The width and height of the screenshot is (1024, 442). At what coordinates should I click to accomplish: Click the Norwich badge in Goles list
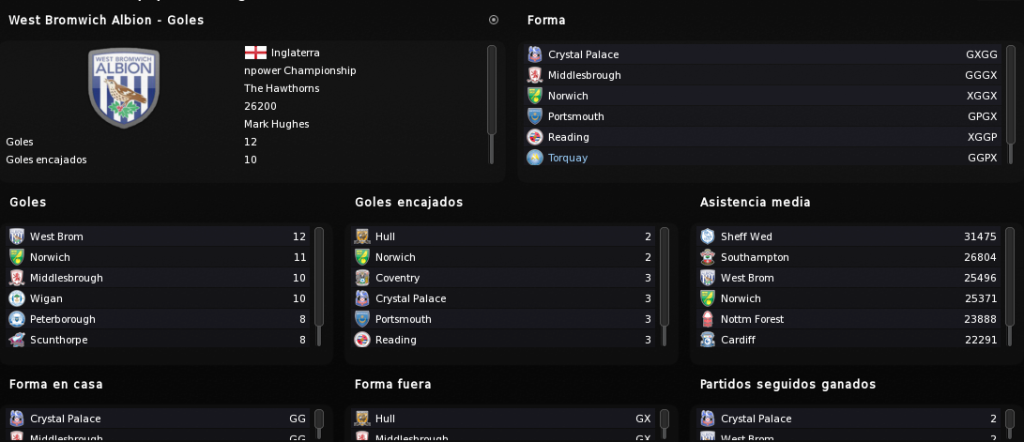pyautogui.click(x=17, y=257)
